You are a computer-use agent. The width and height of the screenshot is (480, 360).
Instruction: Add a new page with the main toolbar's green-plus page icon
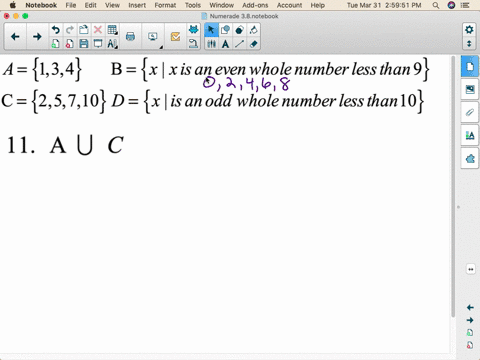click(55, 44)
